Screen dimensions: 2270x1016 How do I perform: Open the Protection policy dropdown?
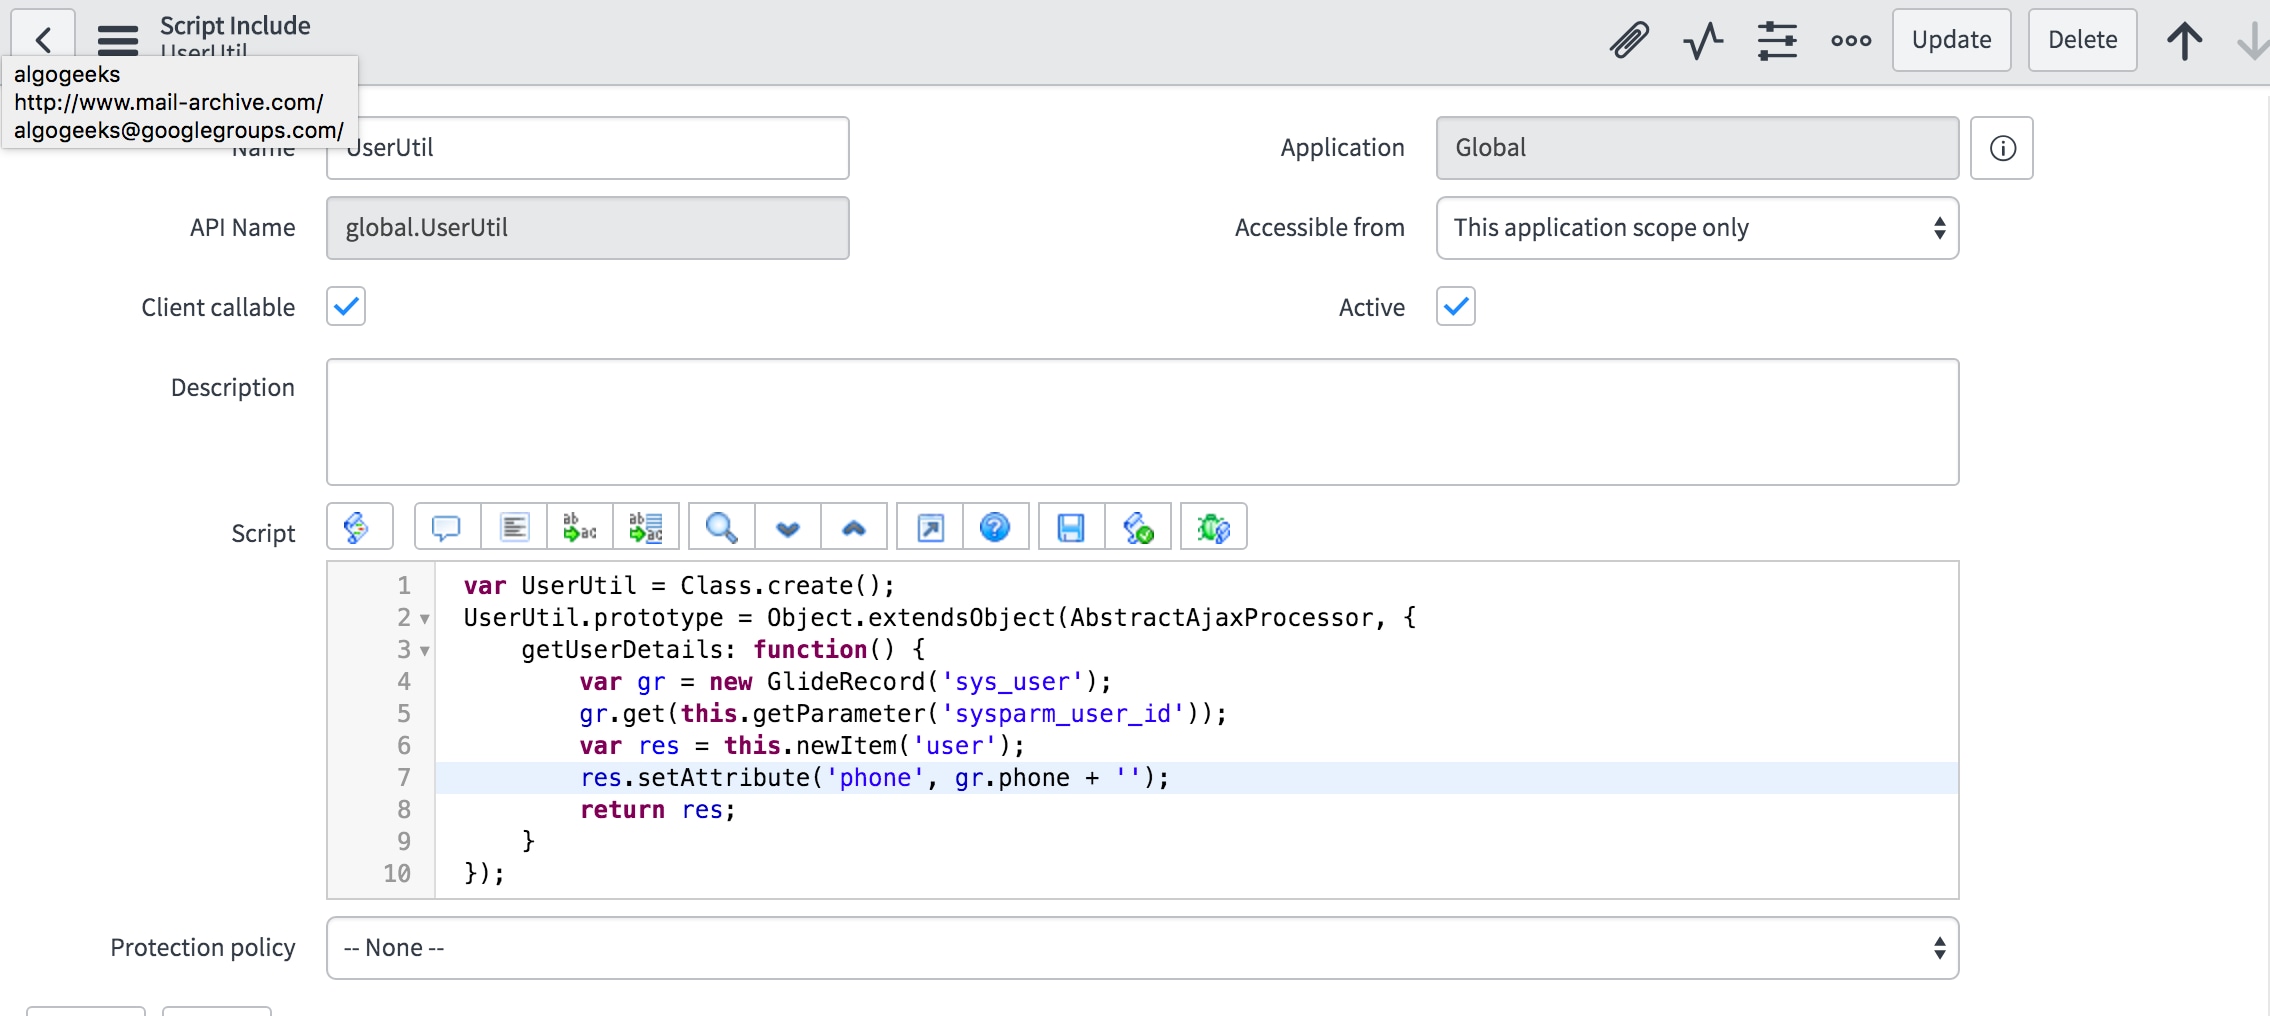pyautogui.click(x=1142, y=948)
